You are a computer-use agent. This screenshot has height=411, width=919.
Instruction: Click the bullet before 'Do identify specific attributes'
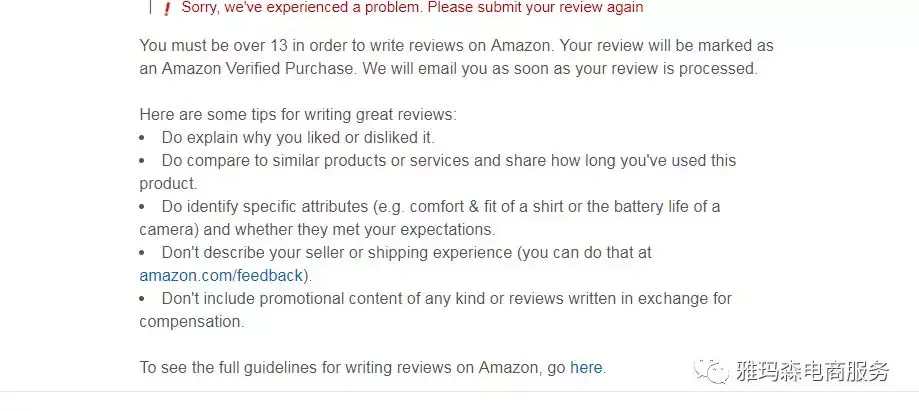coord(142,208)
